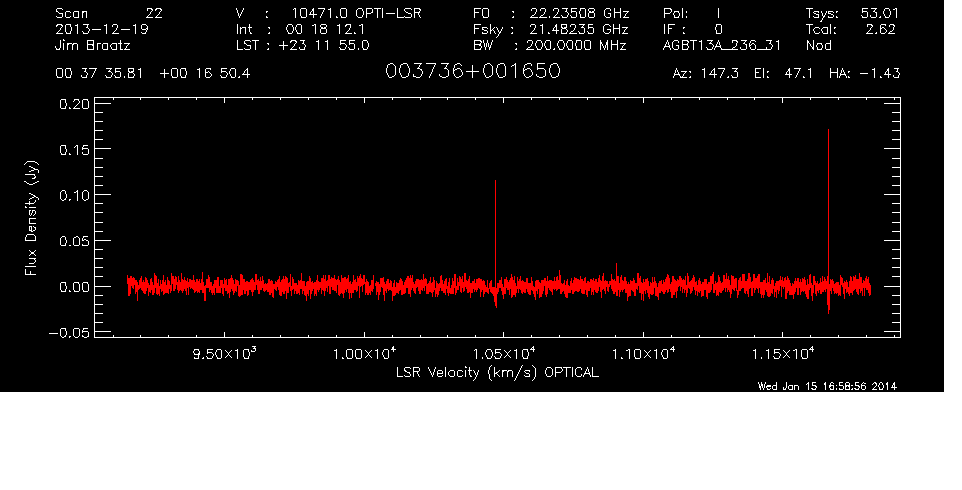Select the date 2013-12-19
962x490 pixels.
point(102,29)
